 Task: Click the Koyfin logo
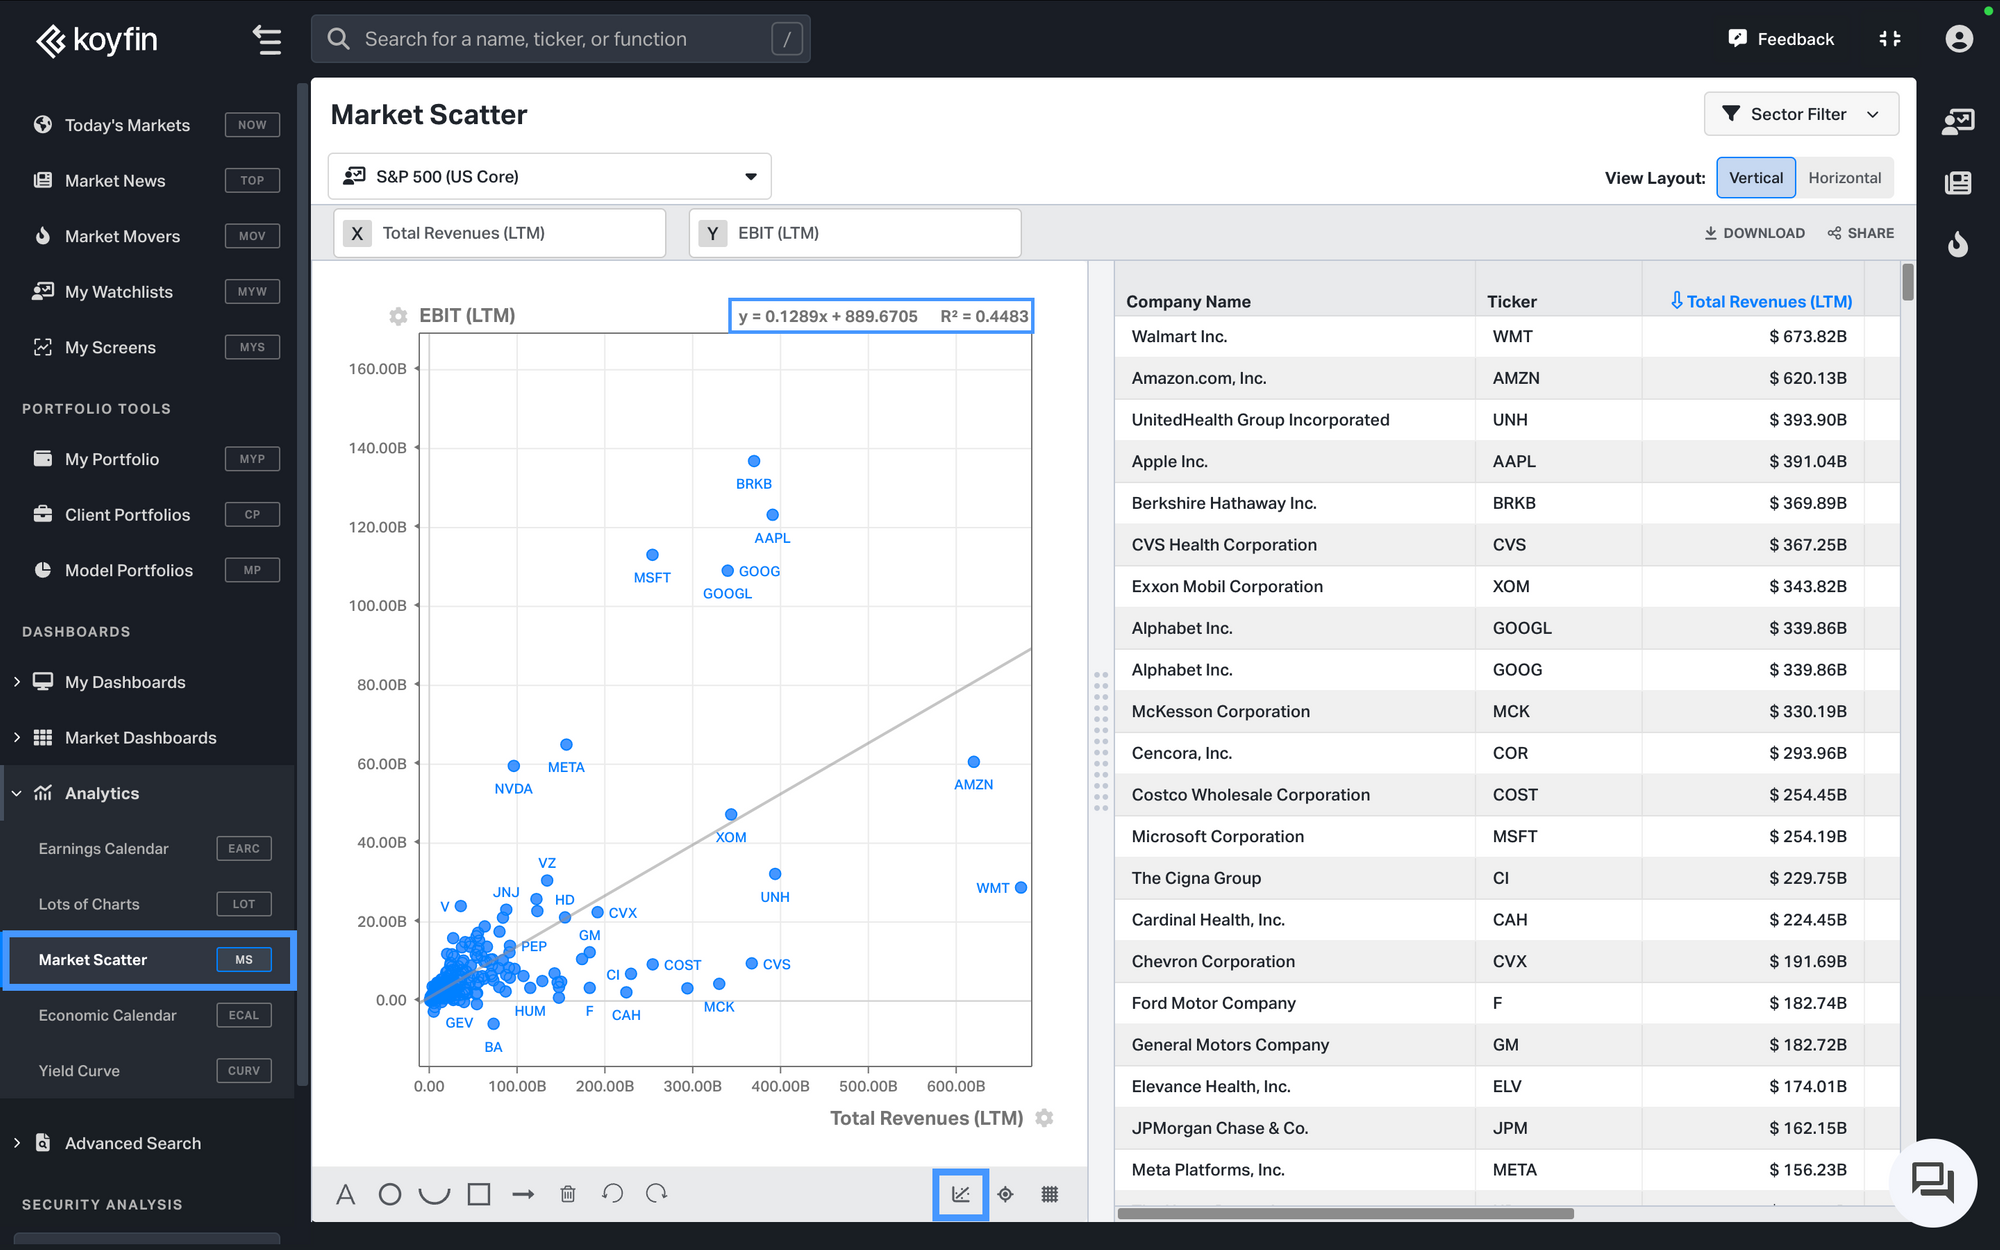pyautogui.click(x=97, y=40)
